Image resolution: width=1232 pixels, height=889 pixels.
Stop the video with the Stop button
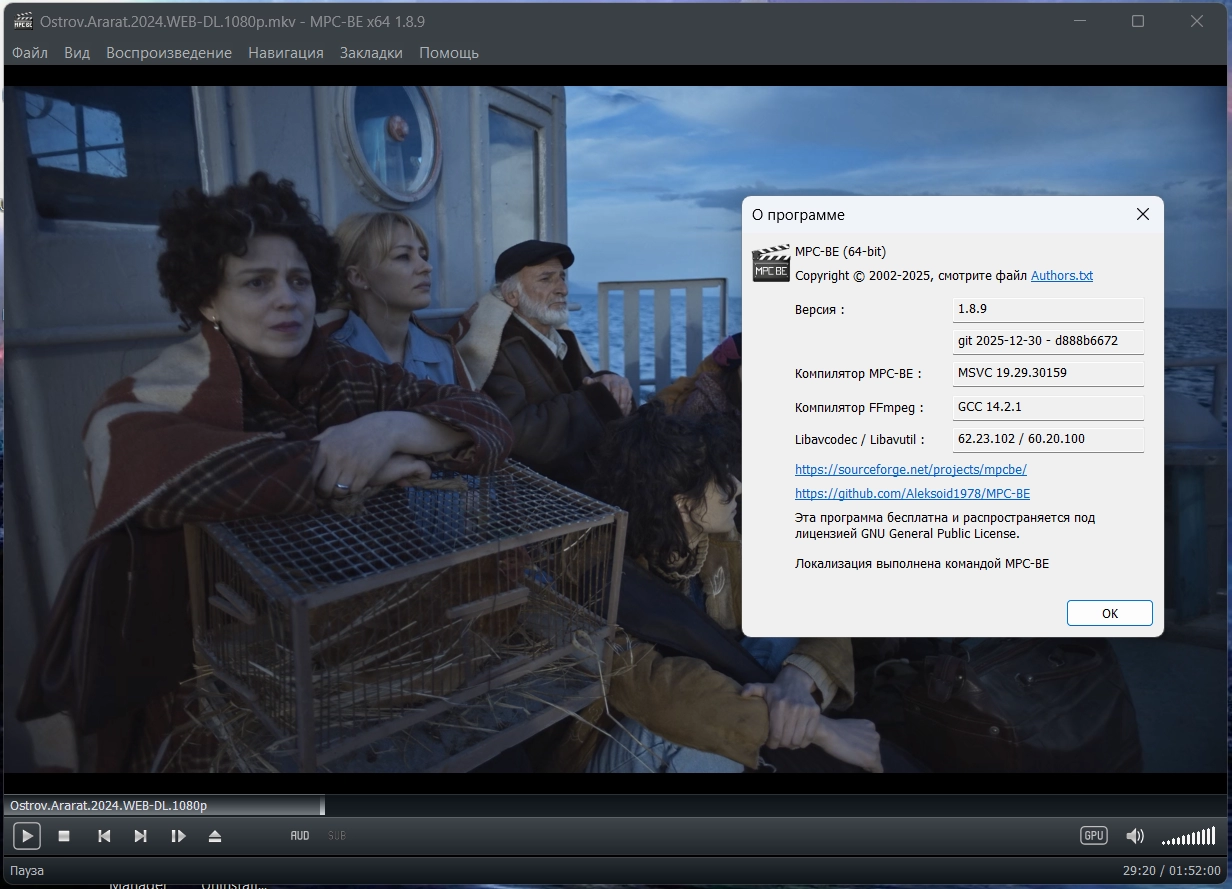pos(64,836)
